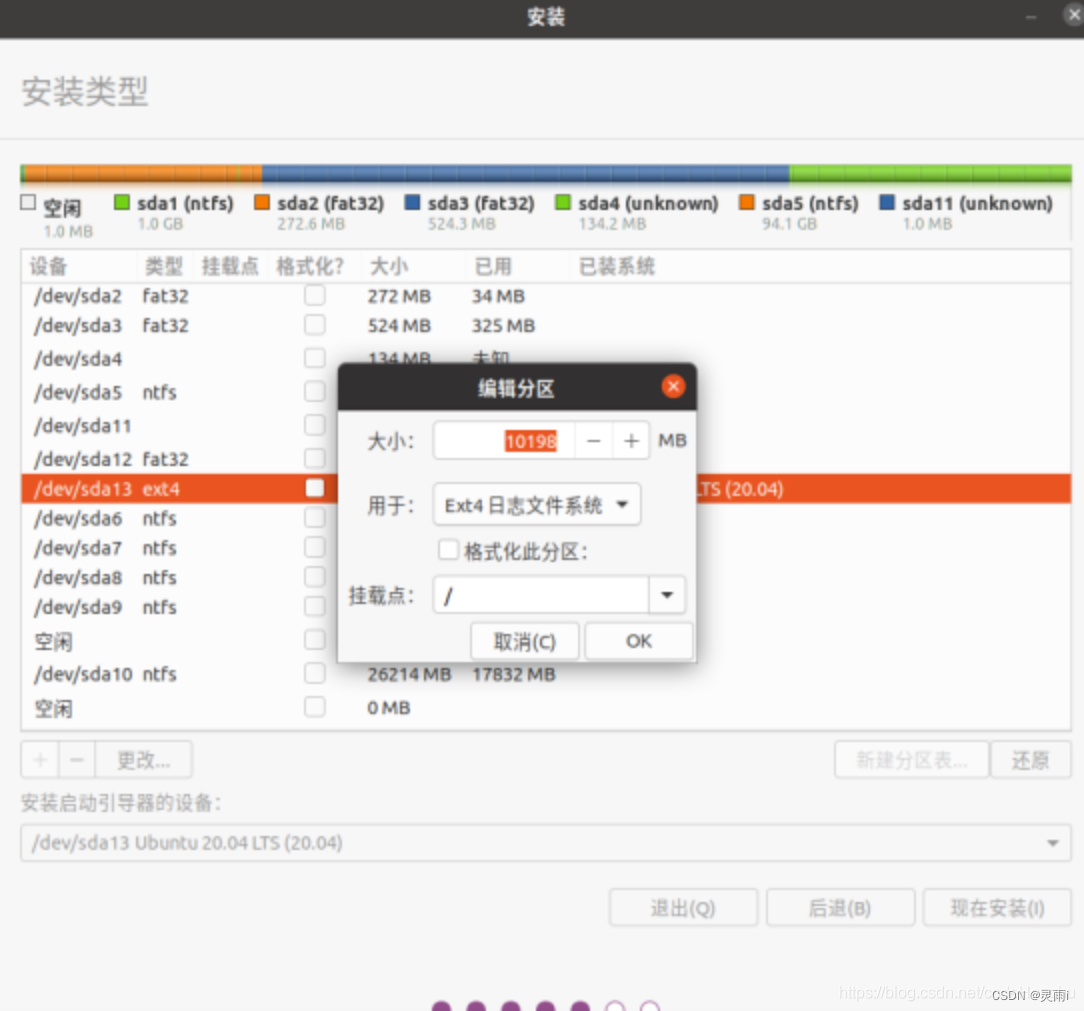Click the sda3 (fat32) blue legend swatch
The height and width of the screenshot is (1011, 1084).
pyautogui.click(x=412, y=203)
